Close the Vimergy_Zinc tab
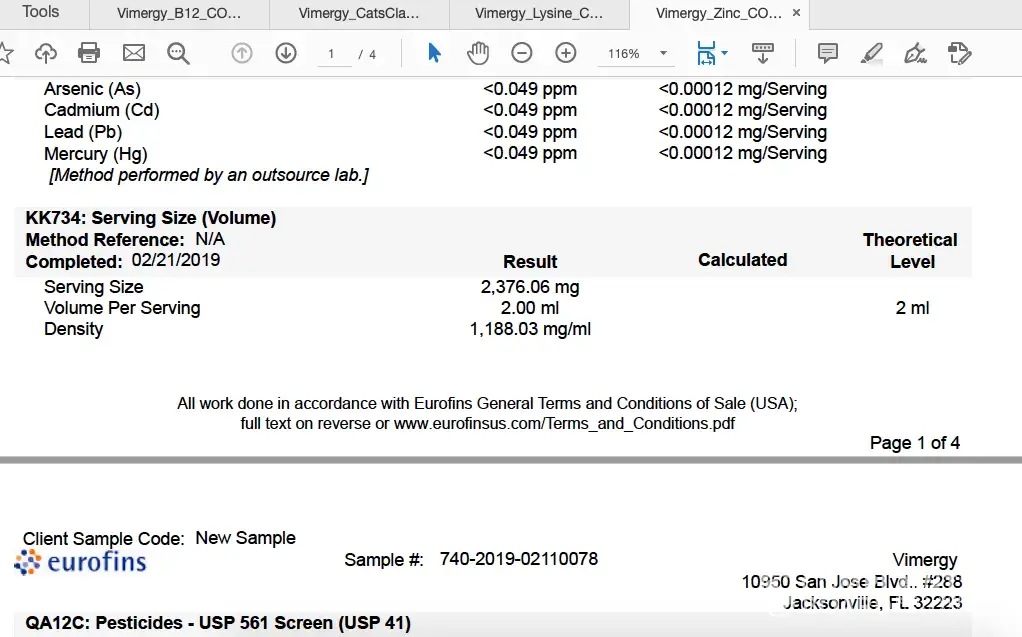 coord(796,14)
